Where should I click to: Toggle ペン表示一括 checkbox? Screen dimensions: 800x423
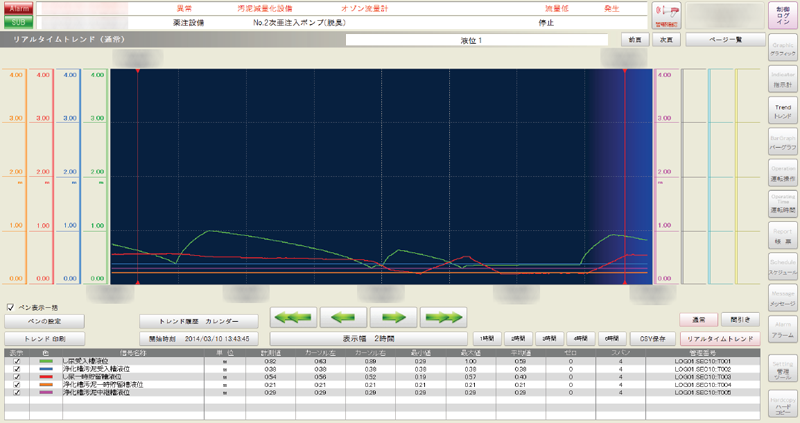10,307
